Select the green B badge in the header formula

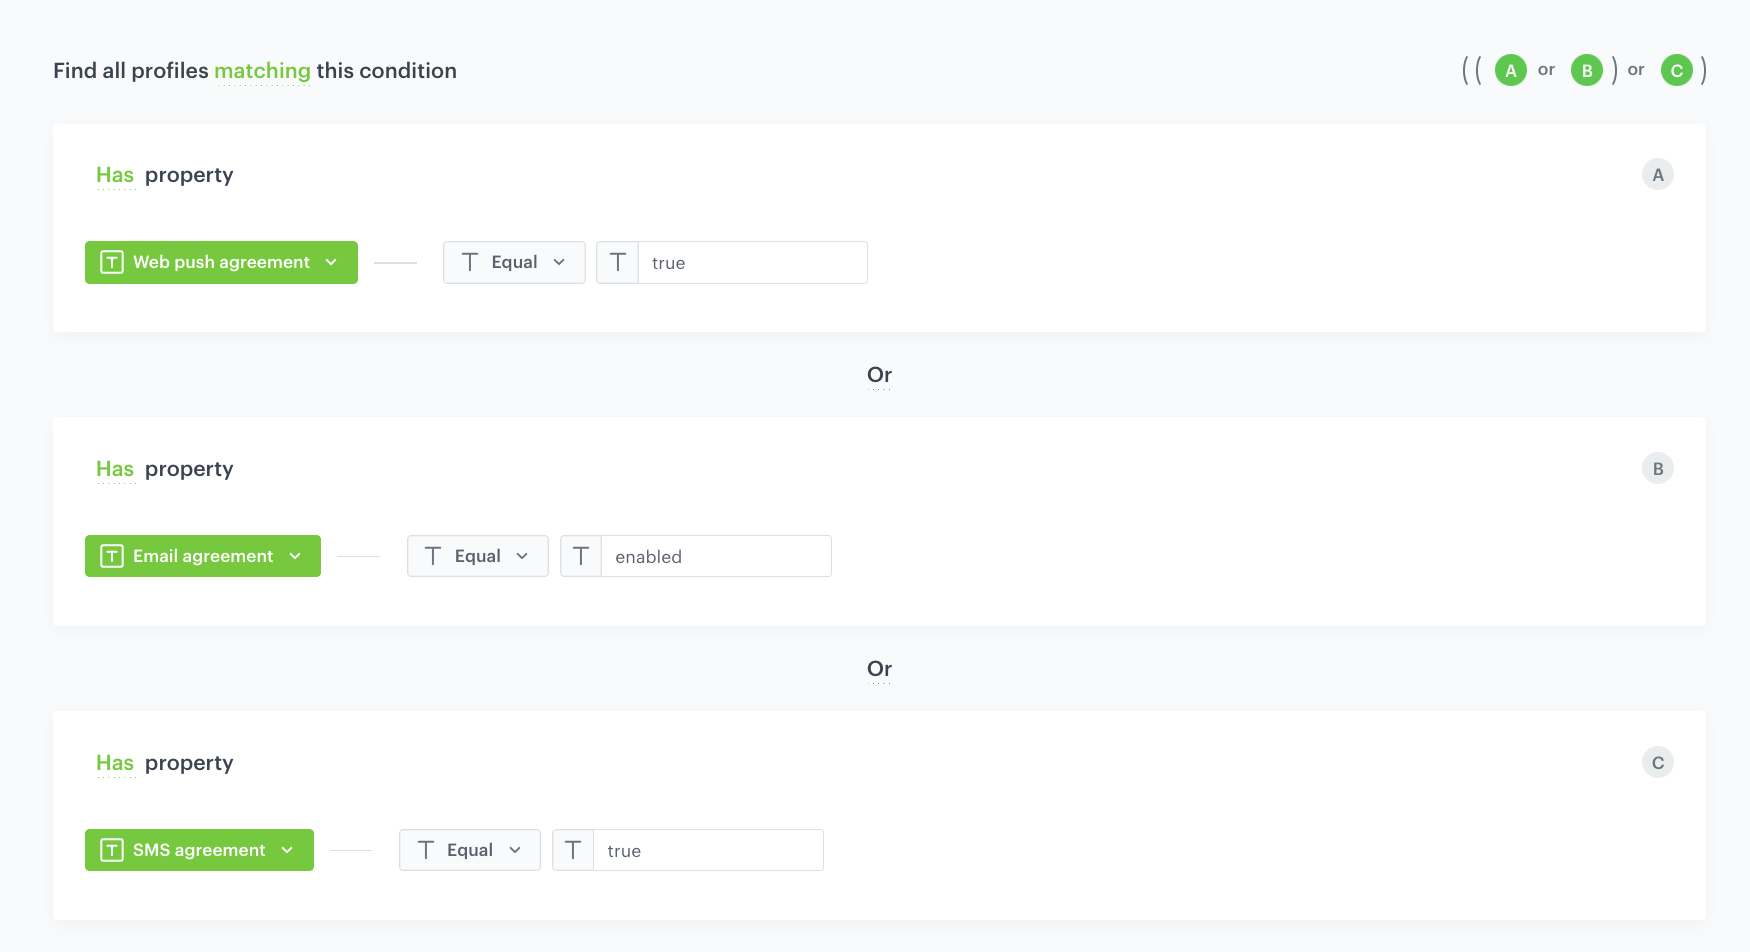pos(1587,70)
